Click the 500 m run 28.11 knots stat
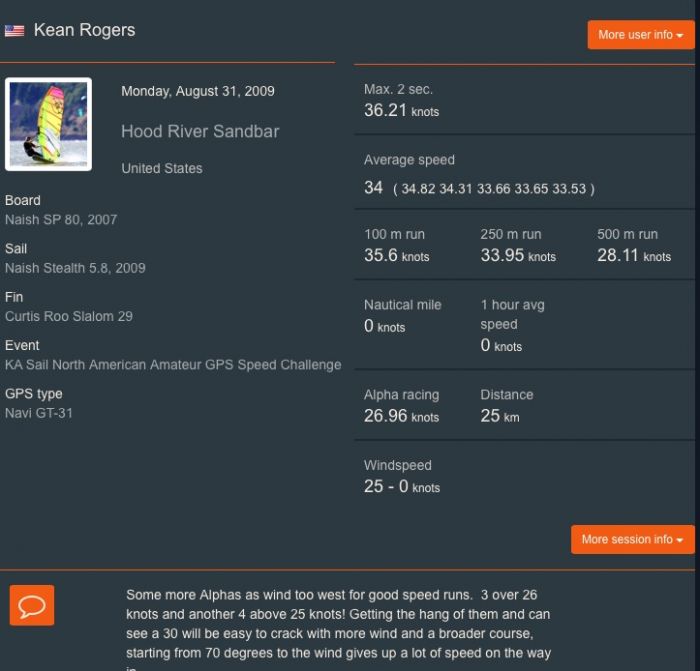Image resolution: width=700 pixels, height=671 pixels. [634, 256]
